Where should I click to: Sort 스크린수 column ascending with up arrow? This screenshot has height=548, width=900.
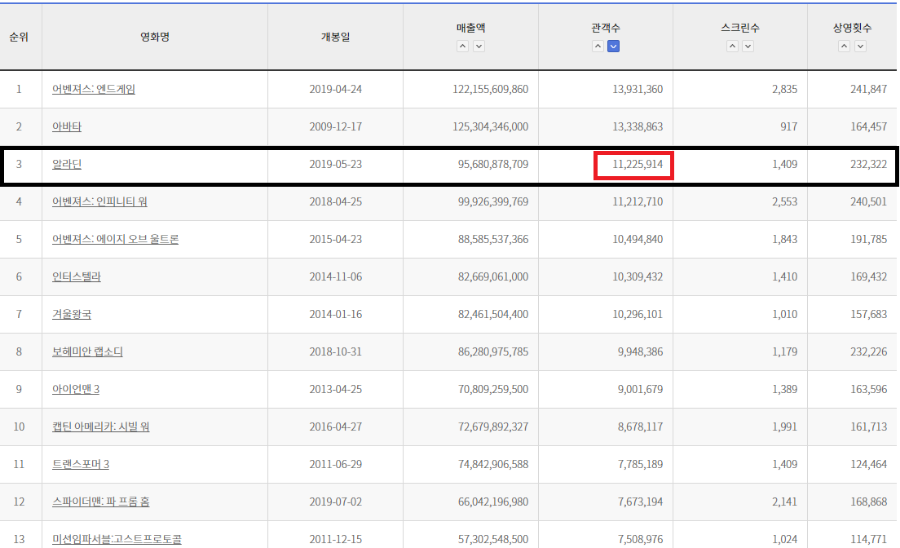(732, 46)
